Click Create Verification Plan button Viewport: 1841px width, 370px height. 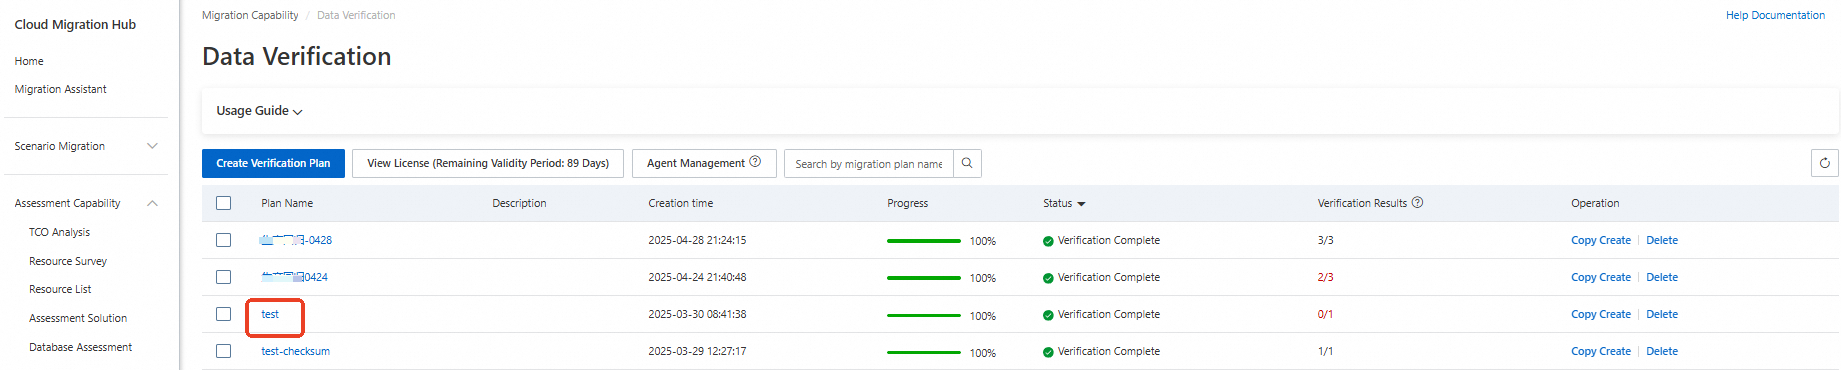point(273,163)
